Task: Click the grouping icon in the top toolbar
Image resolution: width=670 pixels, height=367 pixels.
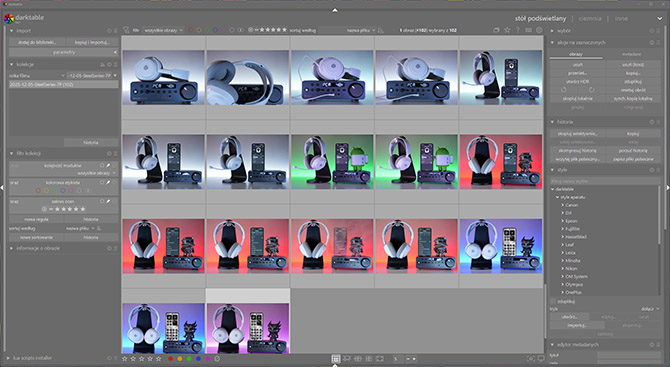Action: click(x=496, y=30)
